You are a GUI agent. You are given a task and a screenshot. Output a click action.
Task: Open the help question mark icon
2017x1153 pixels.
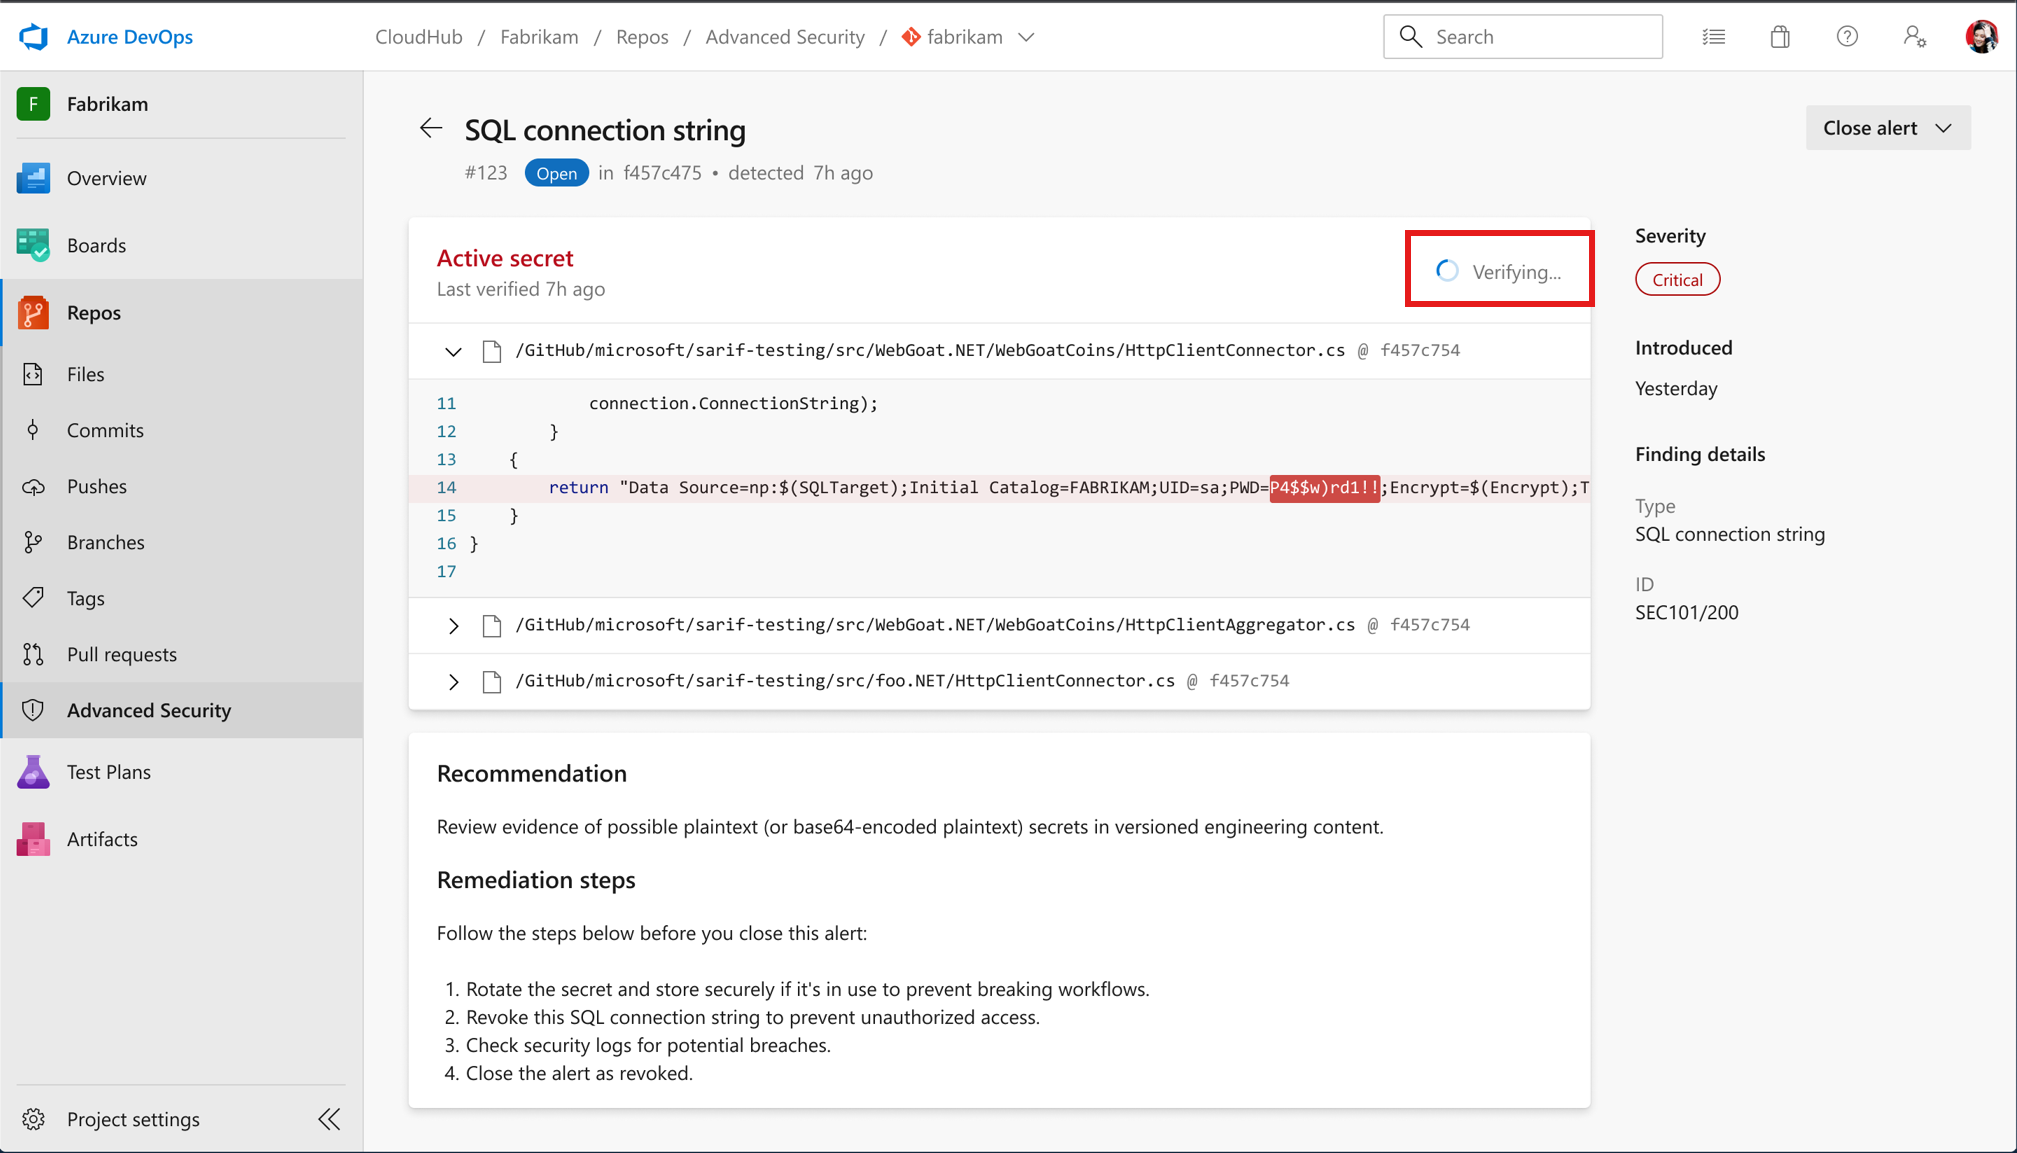(x=1847, y=37)
